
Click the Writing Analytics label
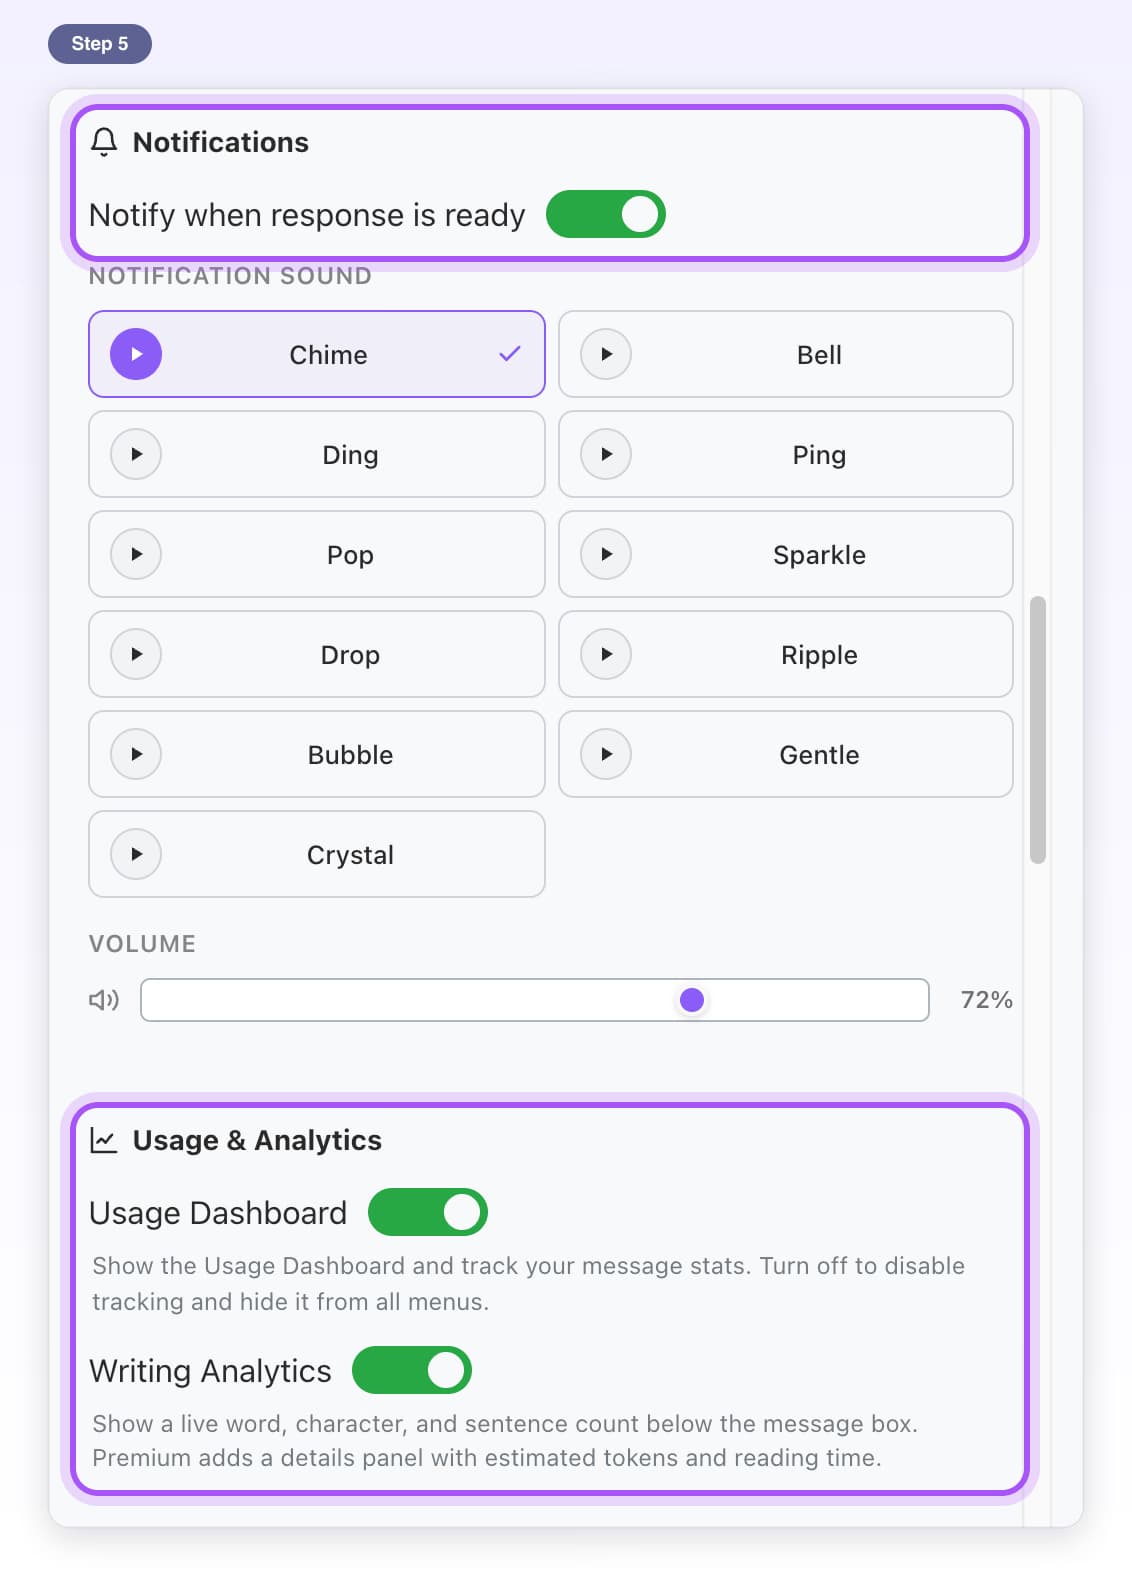pos(210,1370)
